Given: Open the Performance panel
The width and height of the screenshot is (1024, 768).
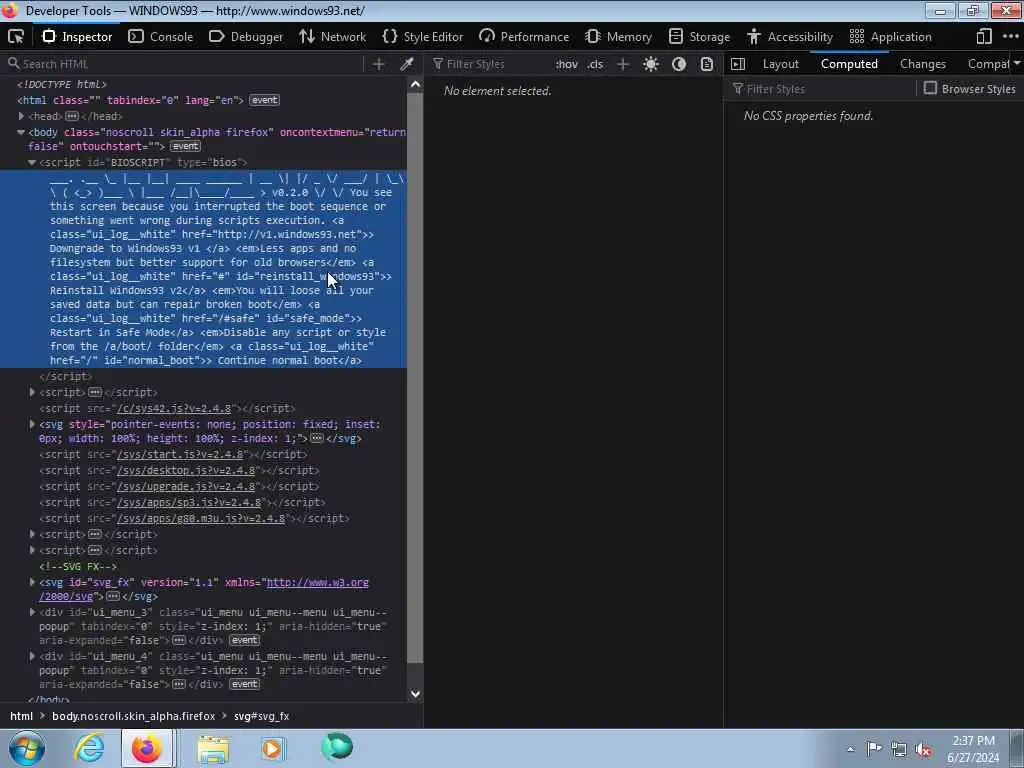Looking at the screenshot, I should [x=524, y=37].
